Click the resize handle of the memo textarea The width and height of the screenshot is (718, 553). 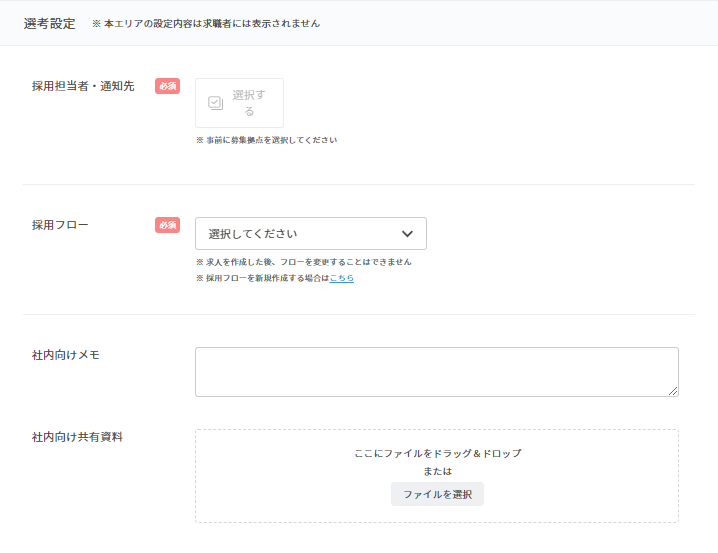pyautogui.click(x=673, y=391)
